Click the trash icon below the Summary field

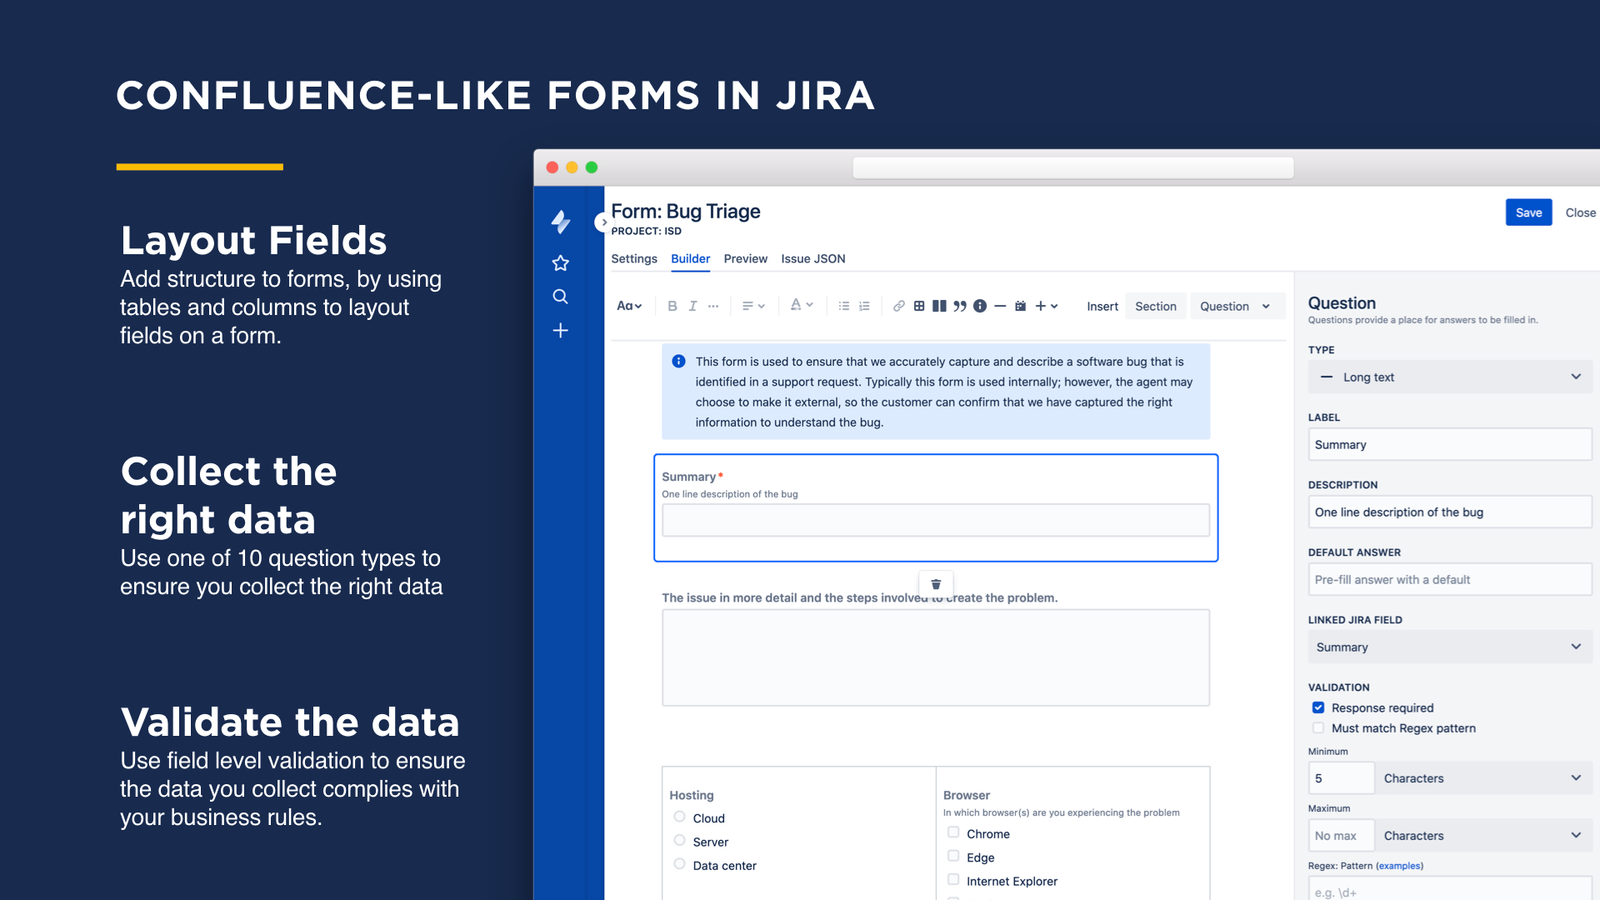[x=936, y=584]
